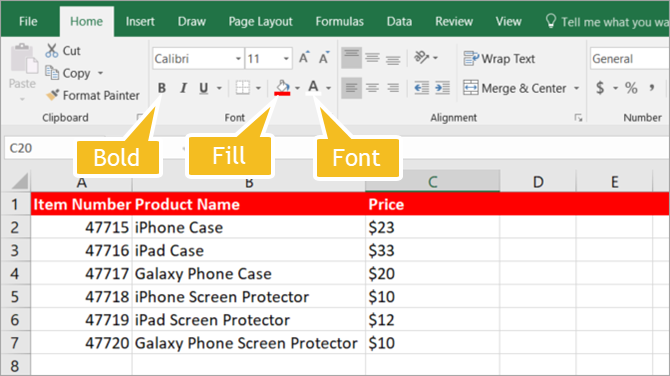Select cell with Galaxy Phone Screen Protector
The height and width of the screenshot is (376, 670).
[x=249, y=343]
